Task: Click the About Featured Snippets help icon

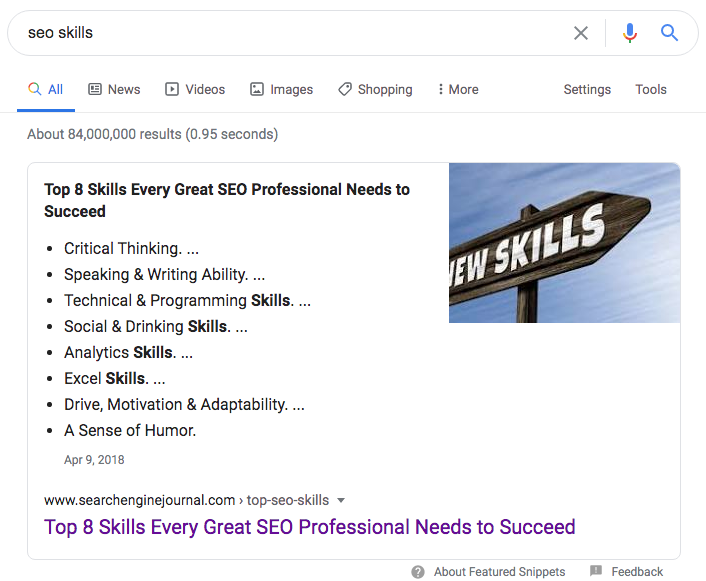Action: coord(418,572)
